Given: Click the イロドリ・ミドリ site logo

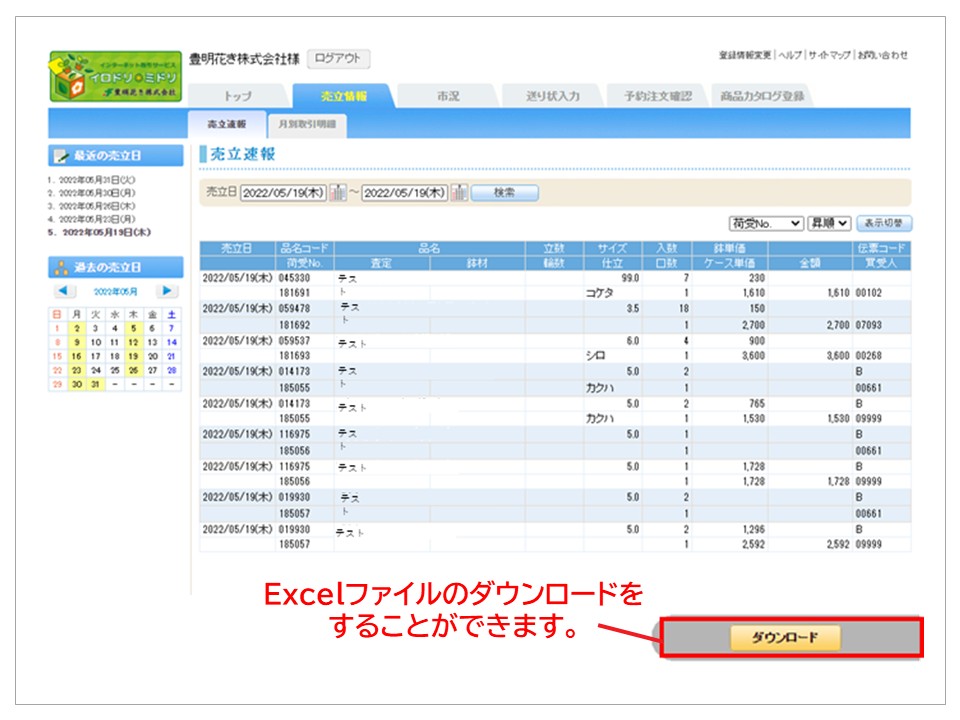Looking at the screenshot, I should click(116, 76).
